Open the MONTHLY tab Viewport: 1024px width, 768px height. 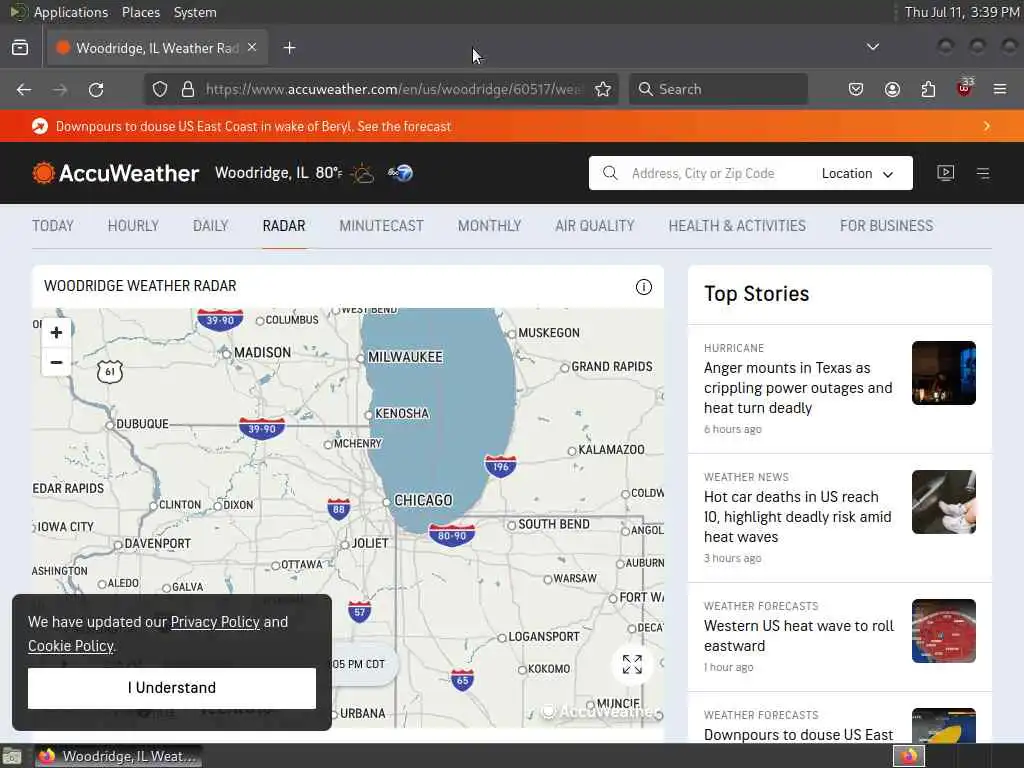click(x=489, y=226)
